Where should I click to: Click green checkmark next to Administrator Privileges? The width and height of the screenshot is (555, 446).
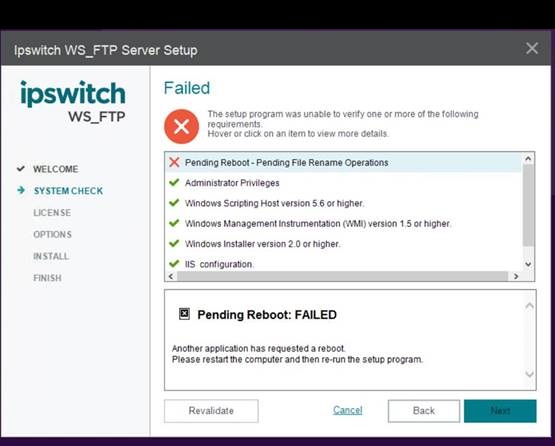pos(174,182)
